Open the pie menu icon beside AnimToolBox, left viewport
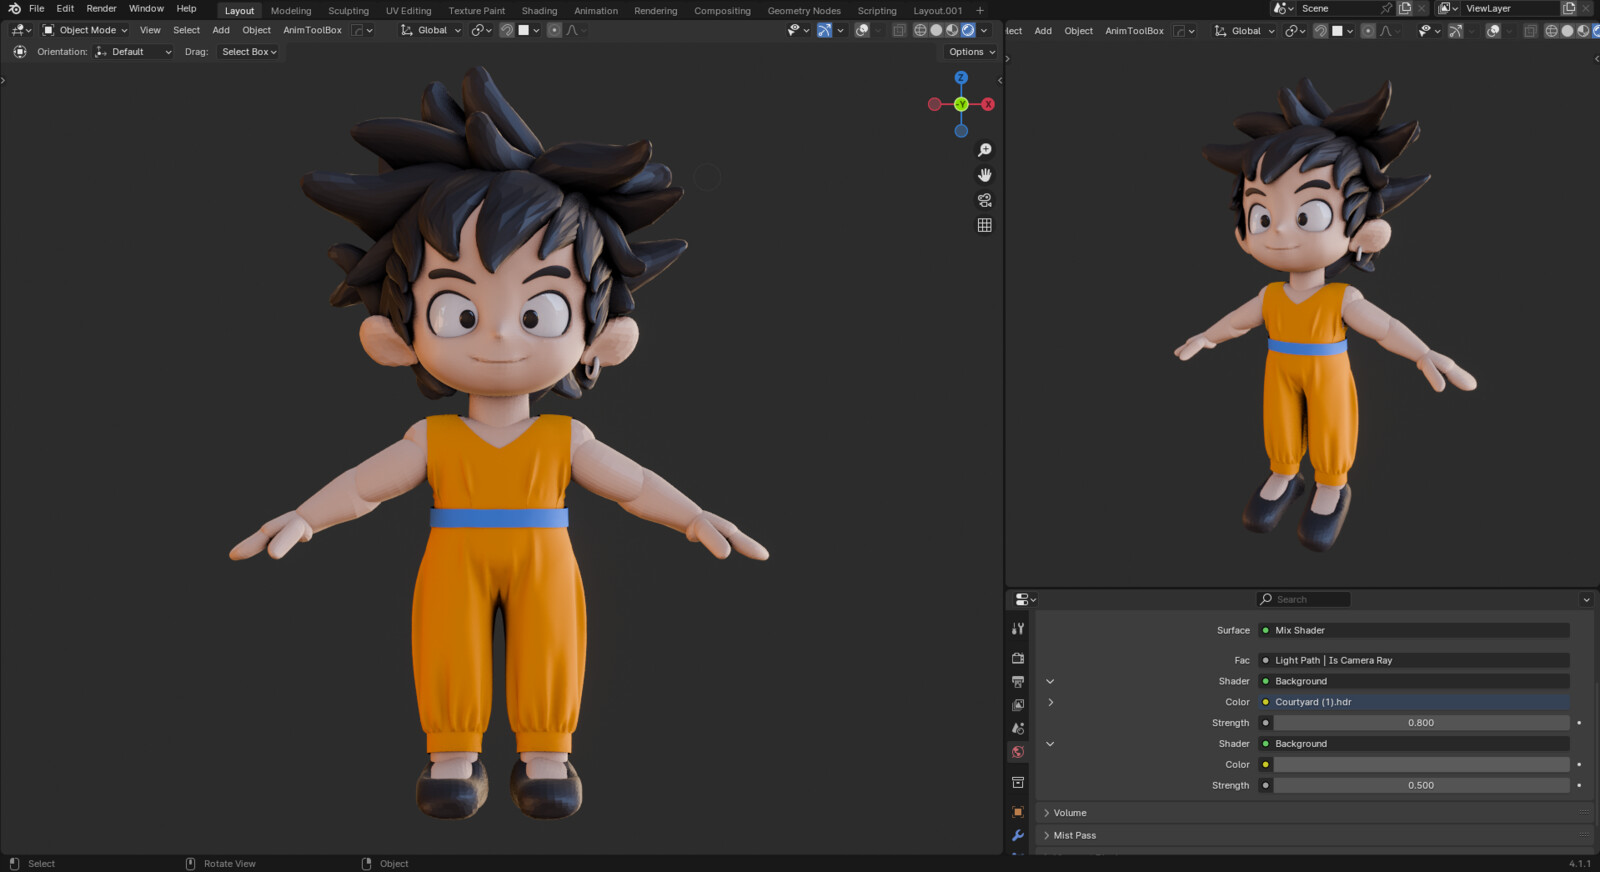1600x872 pixels. [x=362, y=30]
